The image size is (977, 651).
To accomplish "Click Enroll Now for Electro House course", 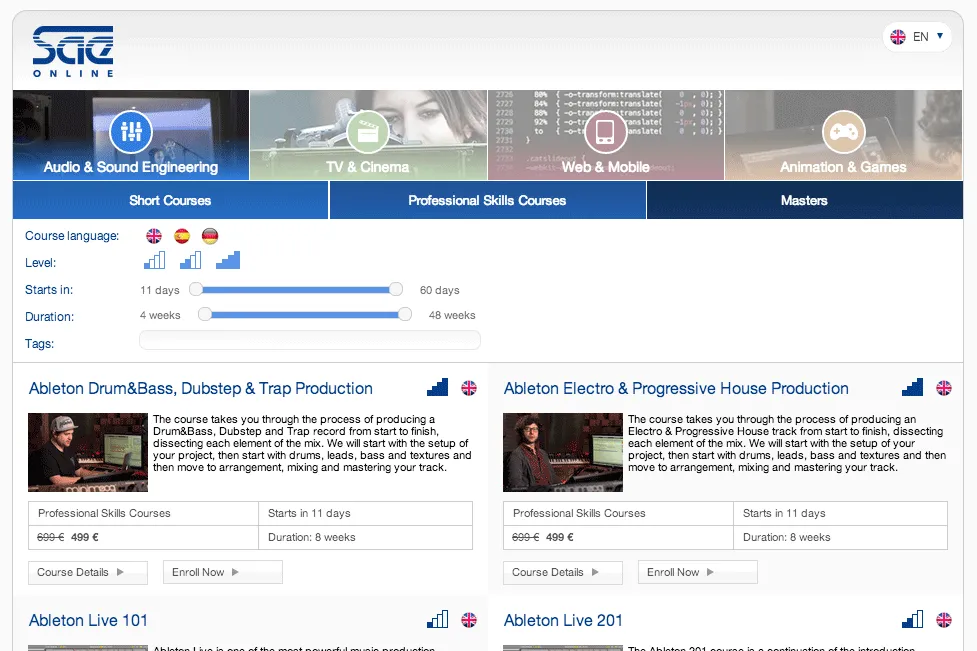I will click(x=698, y=572).
